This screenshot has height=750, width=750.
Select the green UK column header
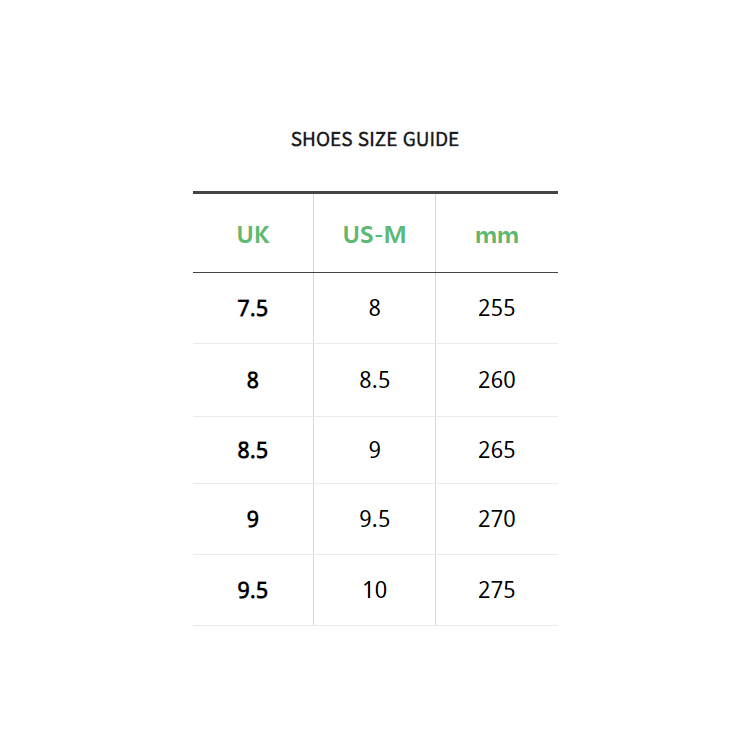(253, 235)
